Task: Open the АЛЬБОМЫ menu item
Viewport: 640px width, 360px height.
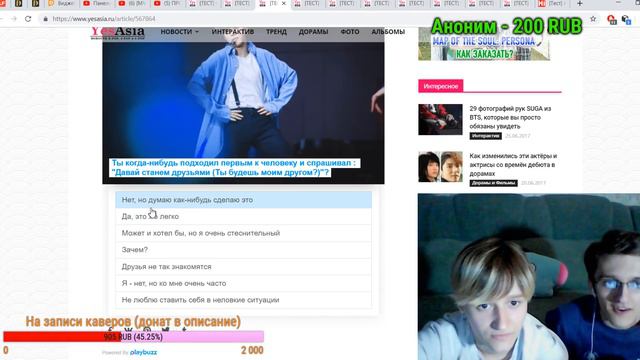Action: pyautogui.click(x=388, y=31)
